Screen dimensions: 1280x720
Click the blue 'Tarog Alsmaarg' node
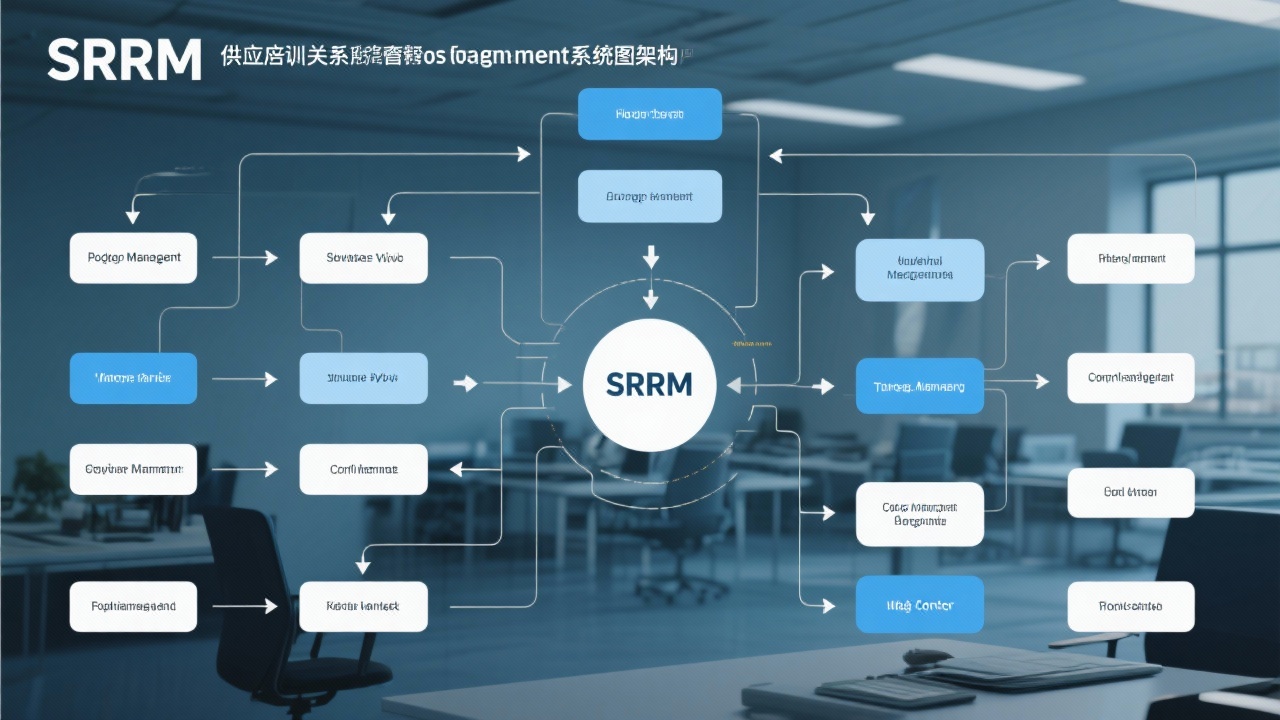[919, 386]
